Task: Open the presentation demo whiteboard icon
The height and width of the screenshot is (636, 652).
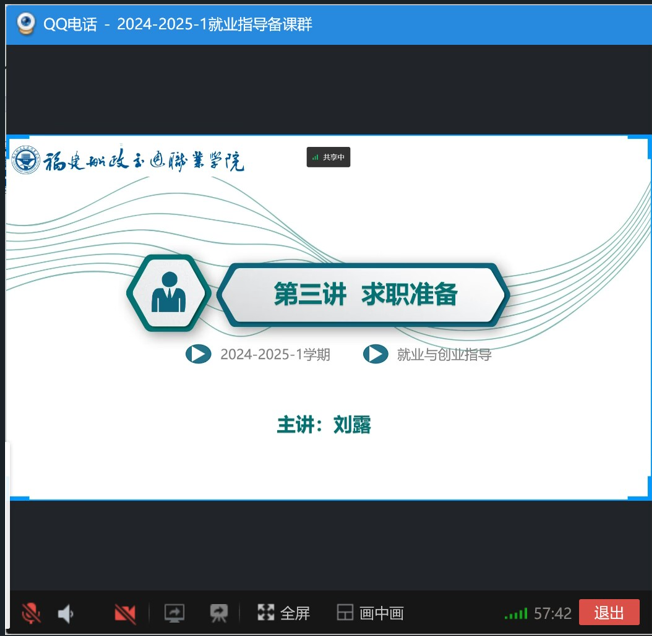Action: (219, 613)
